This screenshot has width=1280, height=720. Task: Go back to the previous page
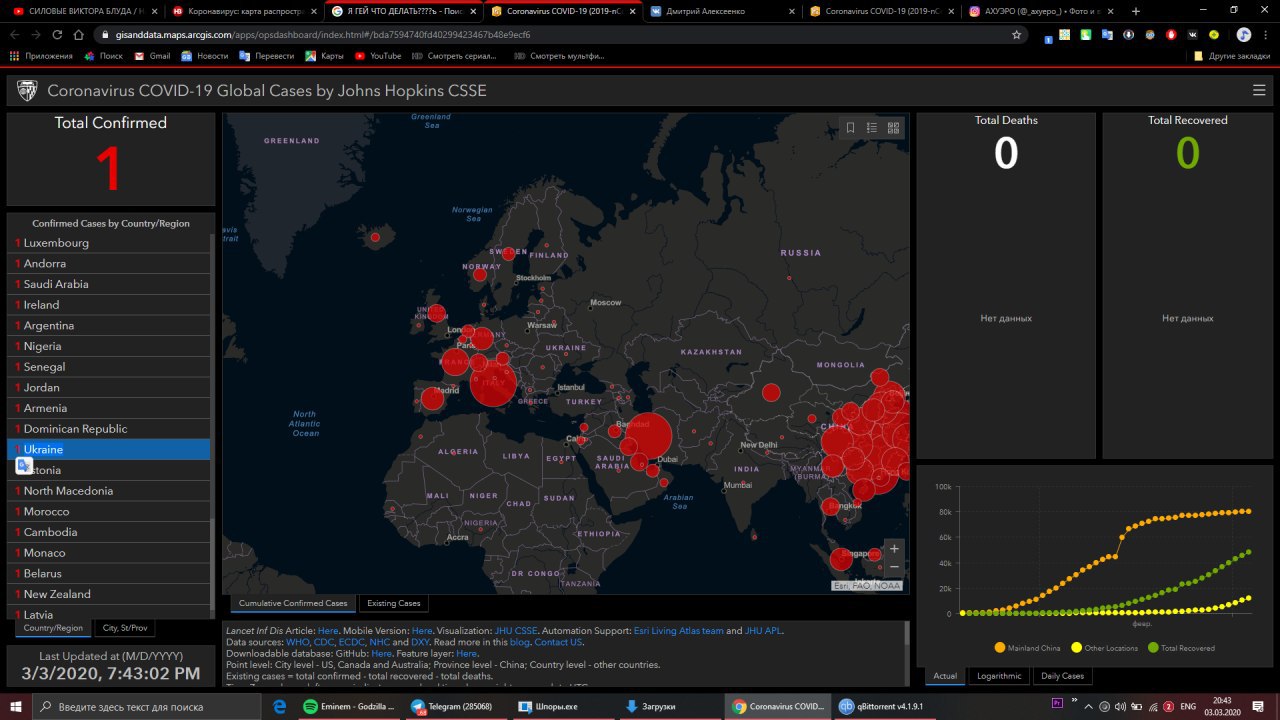14,34
